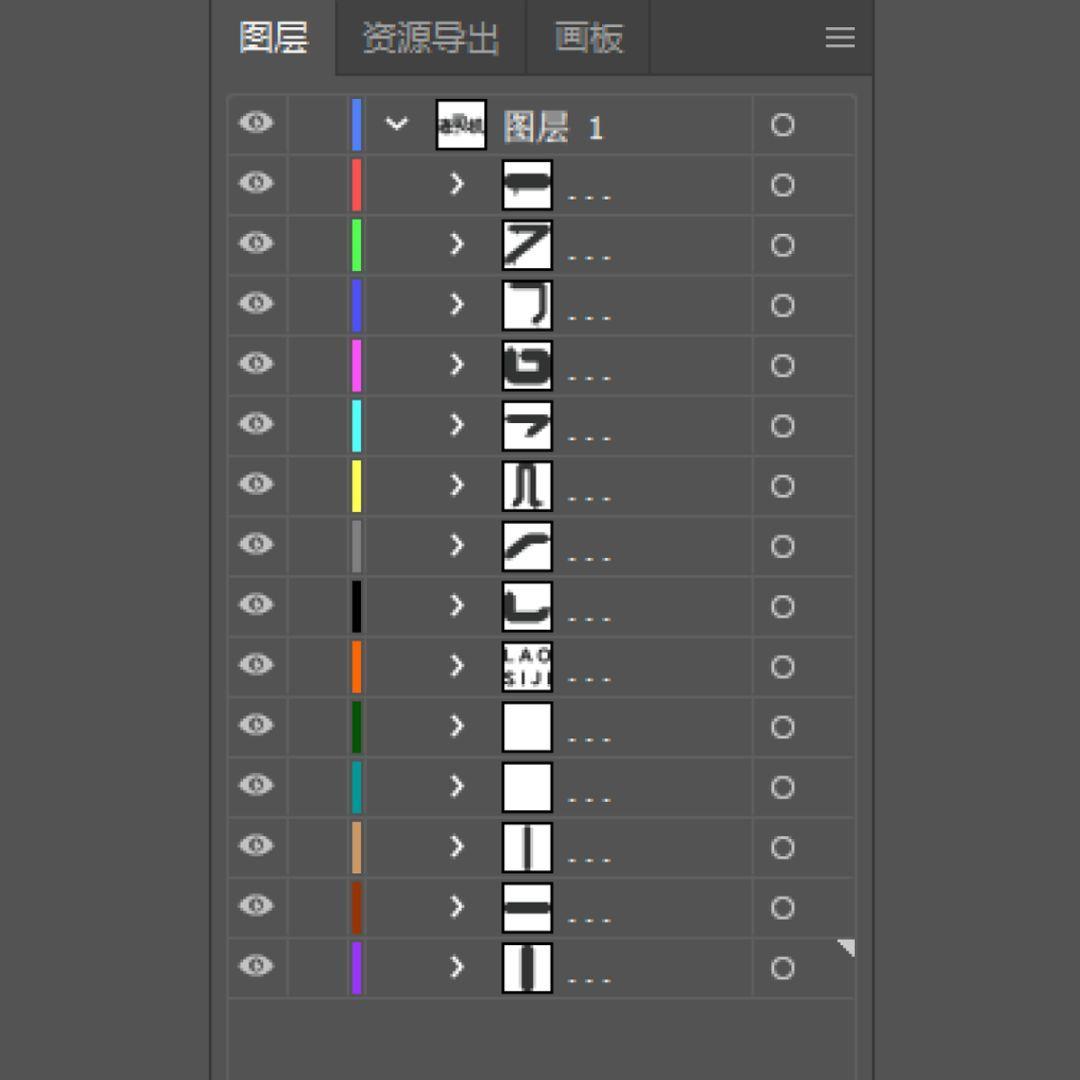Click target circle on yellow-coded sublayer
Viewport: 1080px width, 1080px height.
point(782,486)
